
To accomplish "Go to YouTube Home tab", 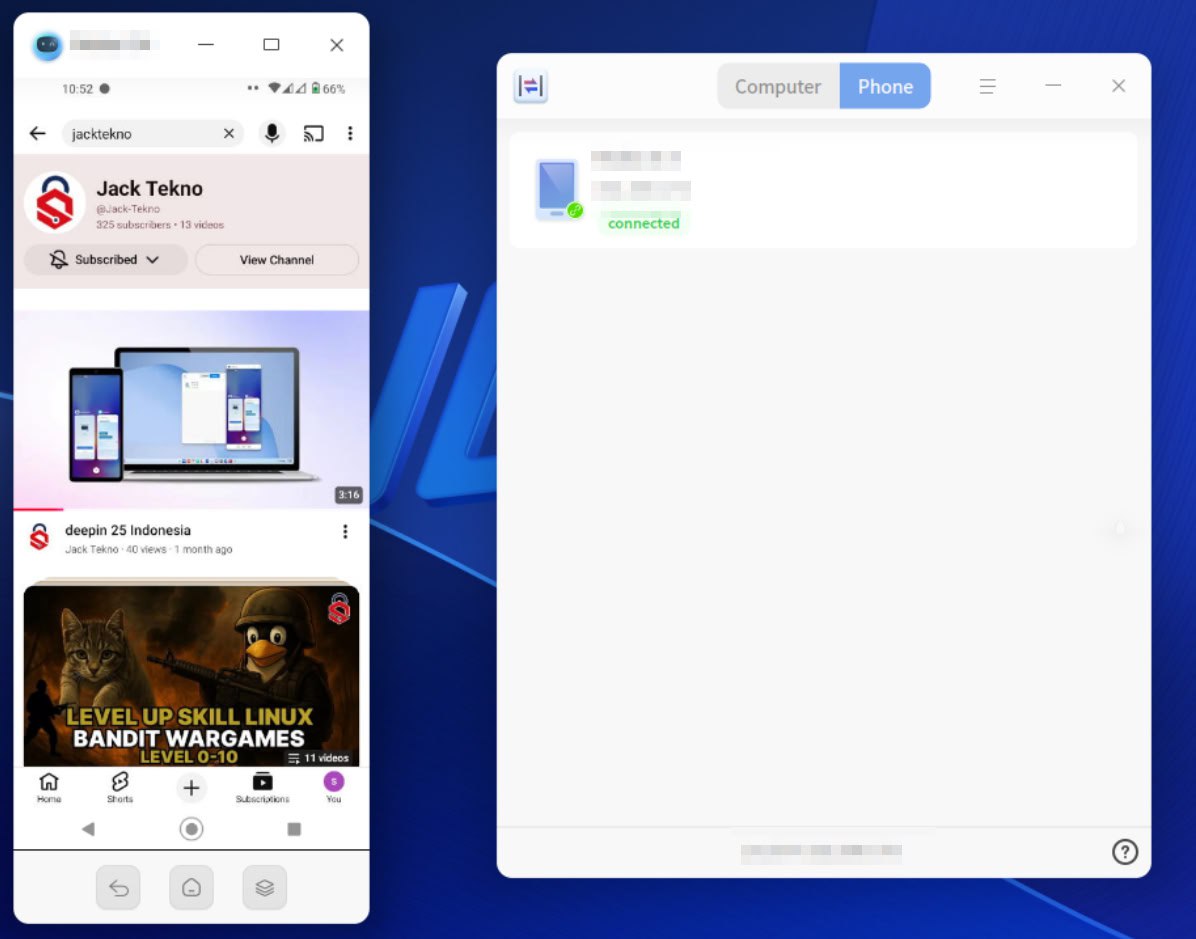I will pyautogui.click(x=49, y=787).
